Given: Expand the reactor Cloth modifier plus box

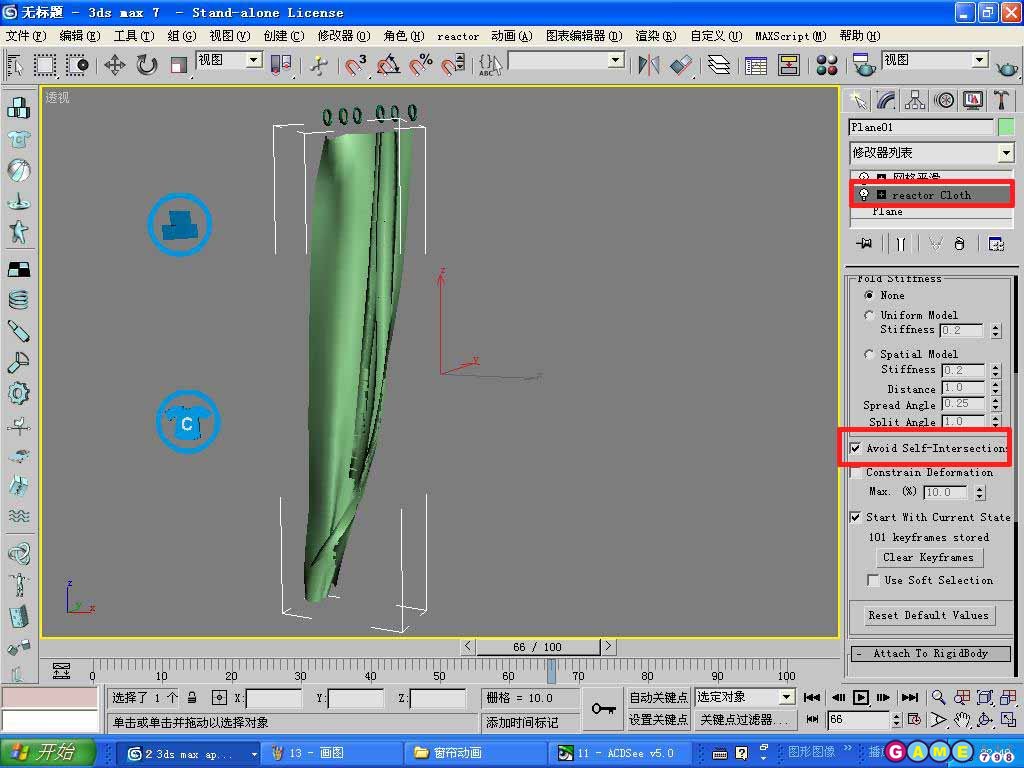Looking at the screenshot, I should pyautogui.click(x=881, y=195).
